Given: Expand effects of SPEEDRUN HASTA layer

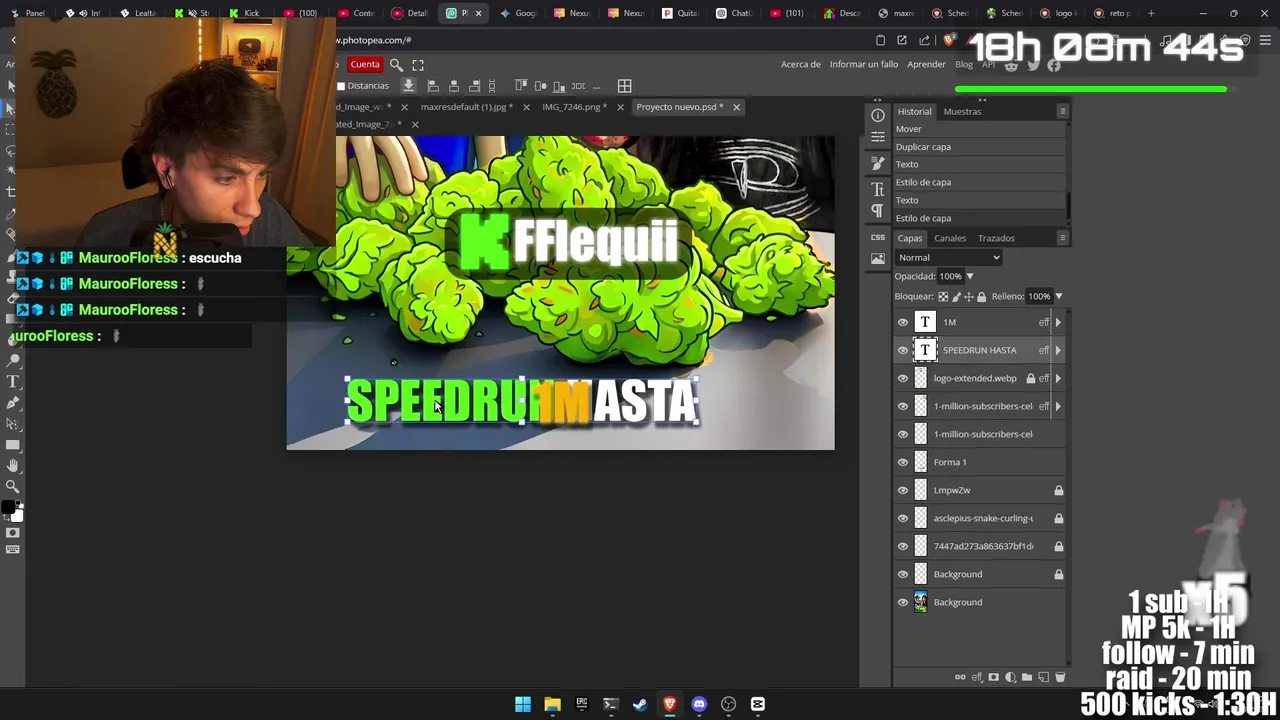Looking at the screenshot, I should tap(1058, 350).
